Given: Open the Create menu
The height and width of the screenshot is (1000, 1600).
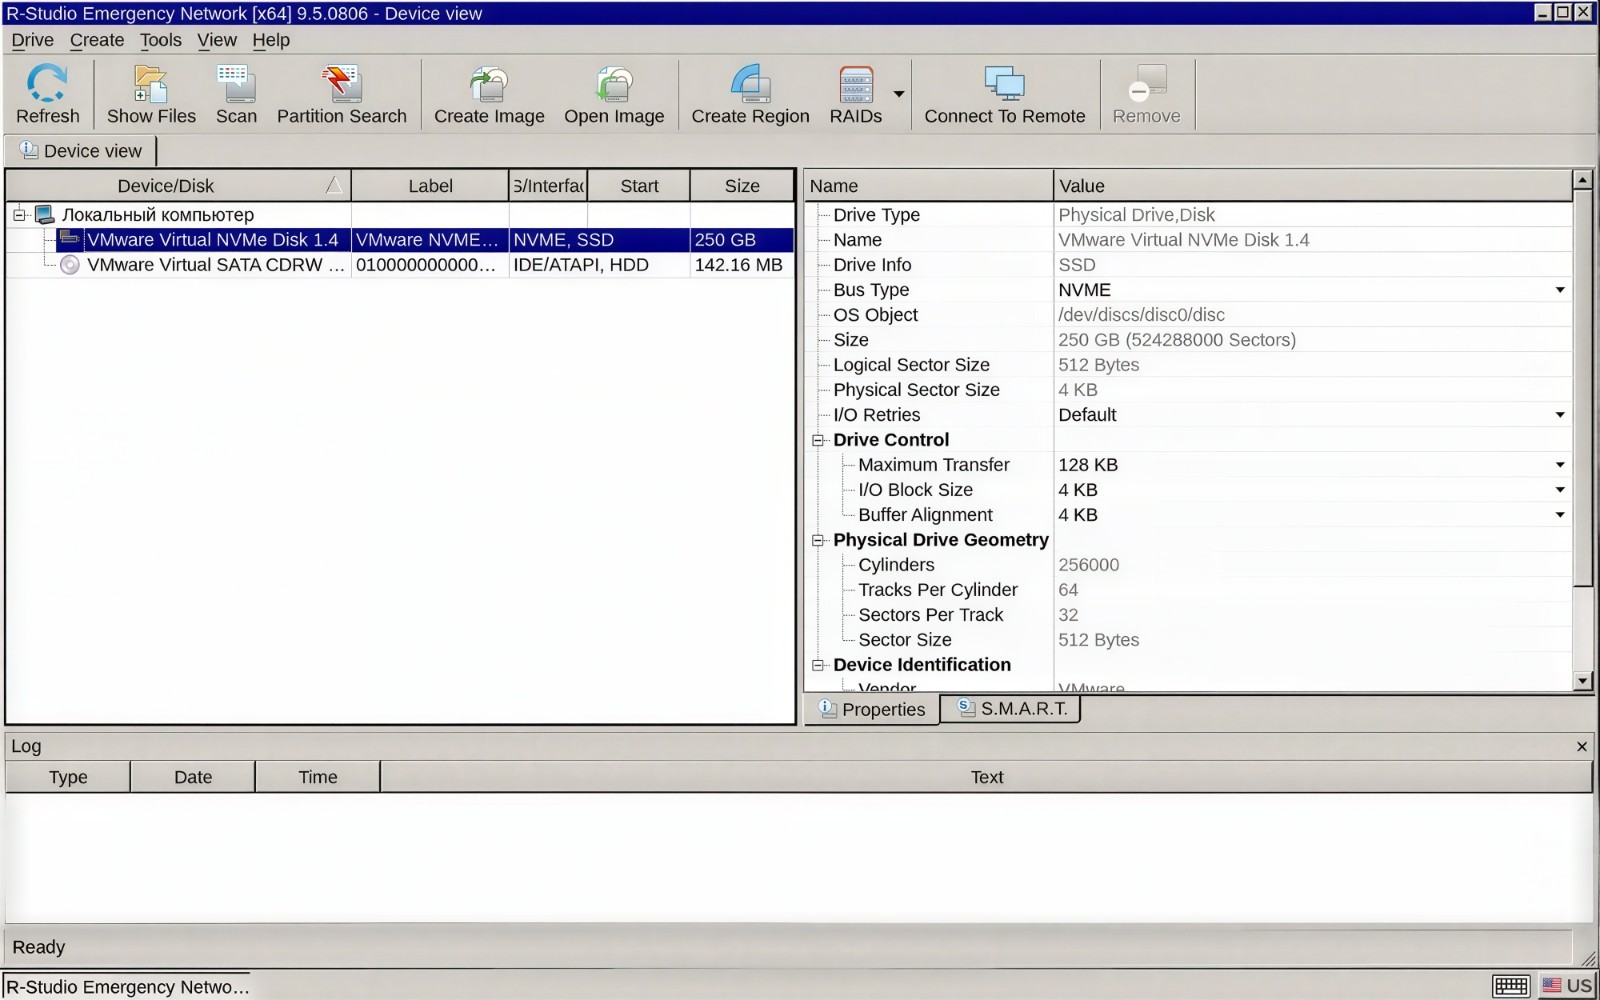Looking at the screenshot, I should pyautogui.click(x=97, y=40).
